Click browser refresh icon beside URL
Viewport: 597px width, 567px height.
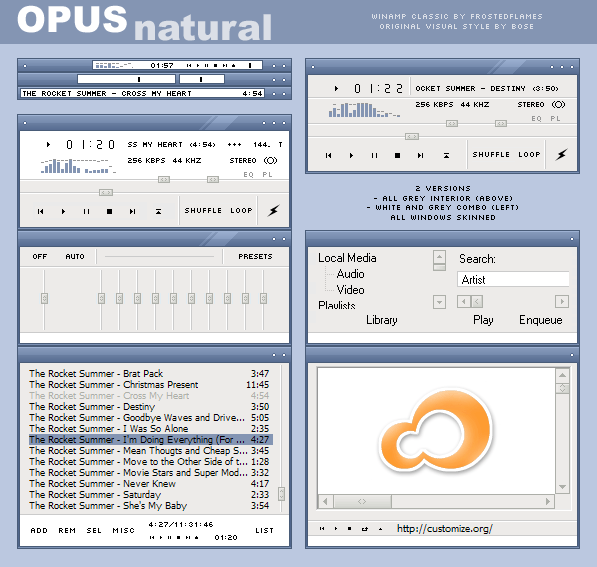pos(365,529)
